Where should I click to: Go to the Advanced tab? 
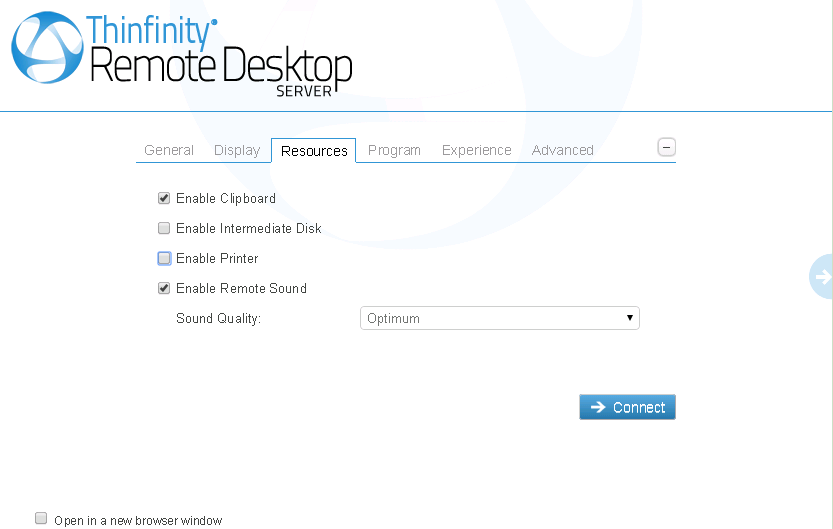[563, 150]
